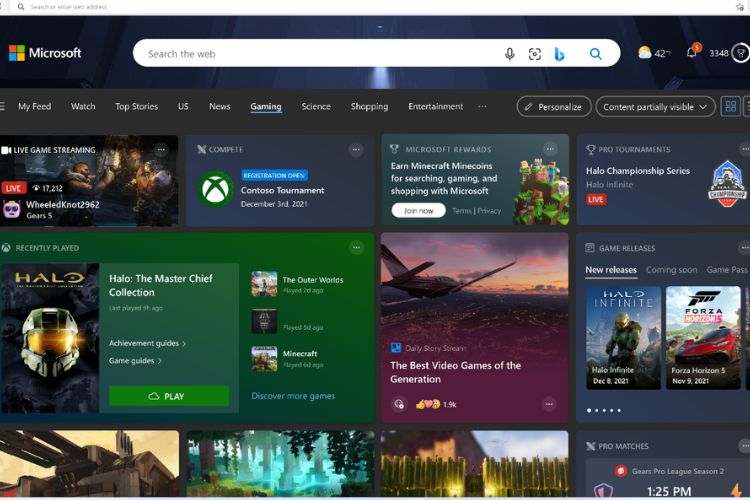The image size is (750, 500).
Task: Open The Outer Worlds recently played item
Action: pyautogui.click(x=298, y=284)
